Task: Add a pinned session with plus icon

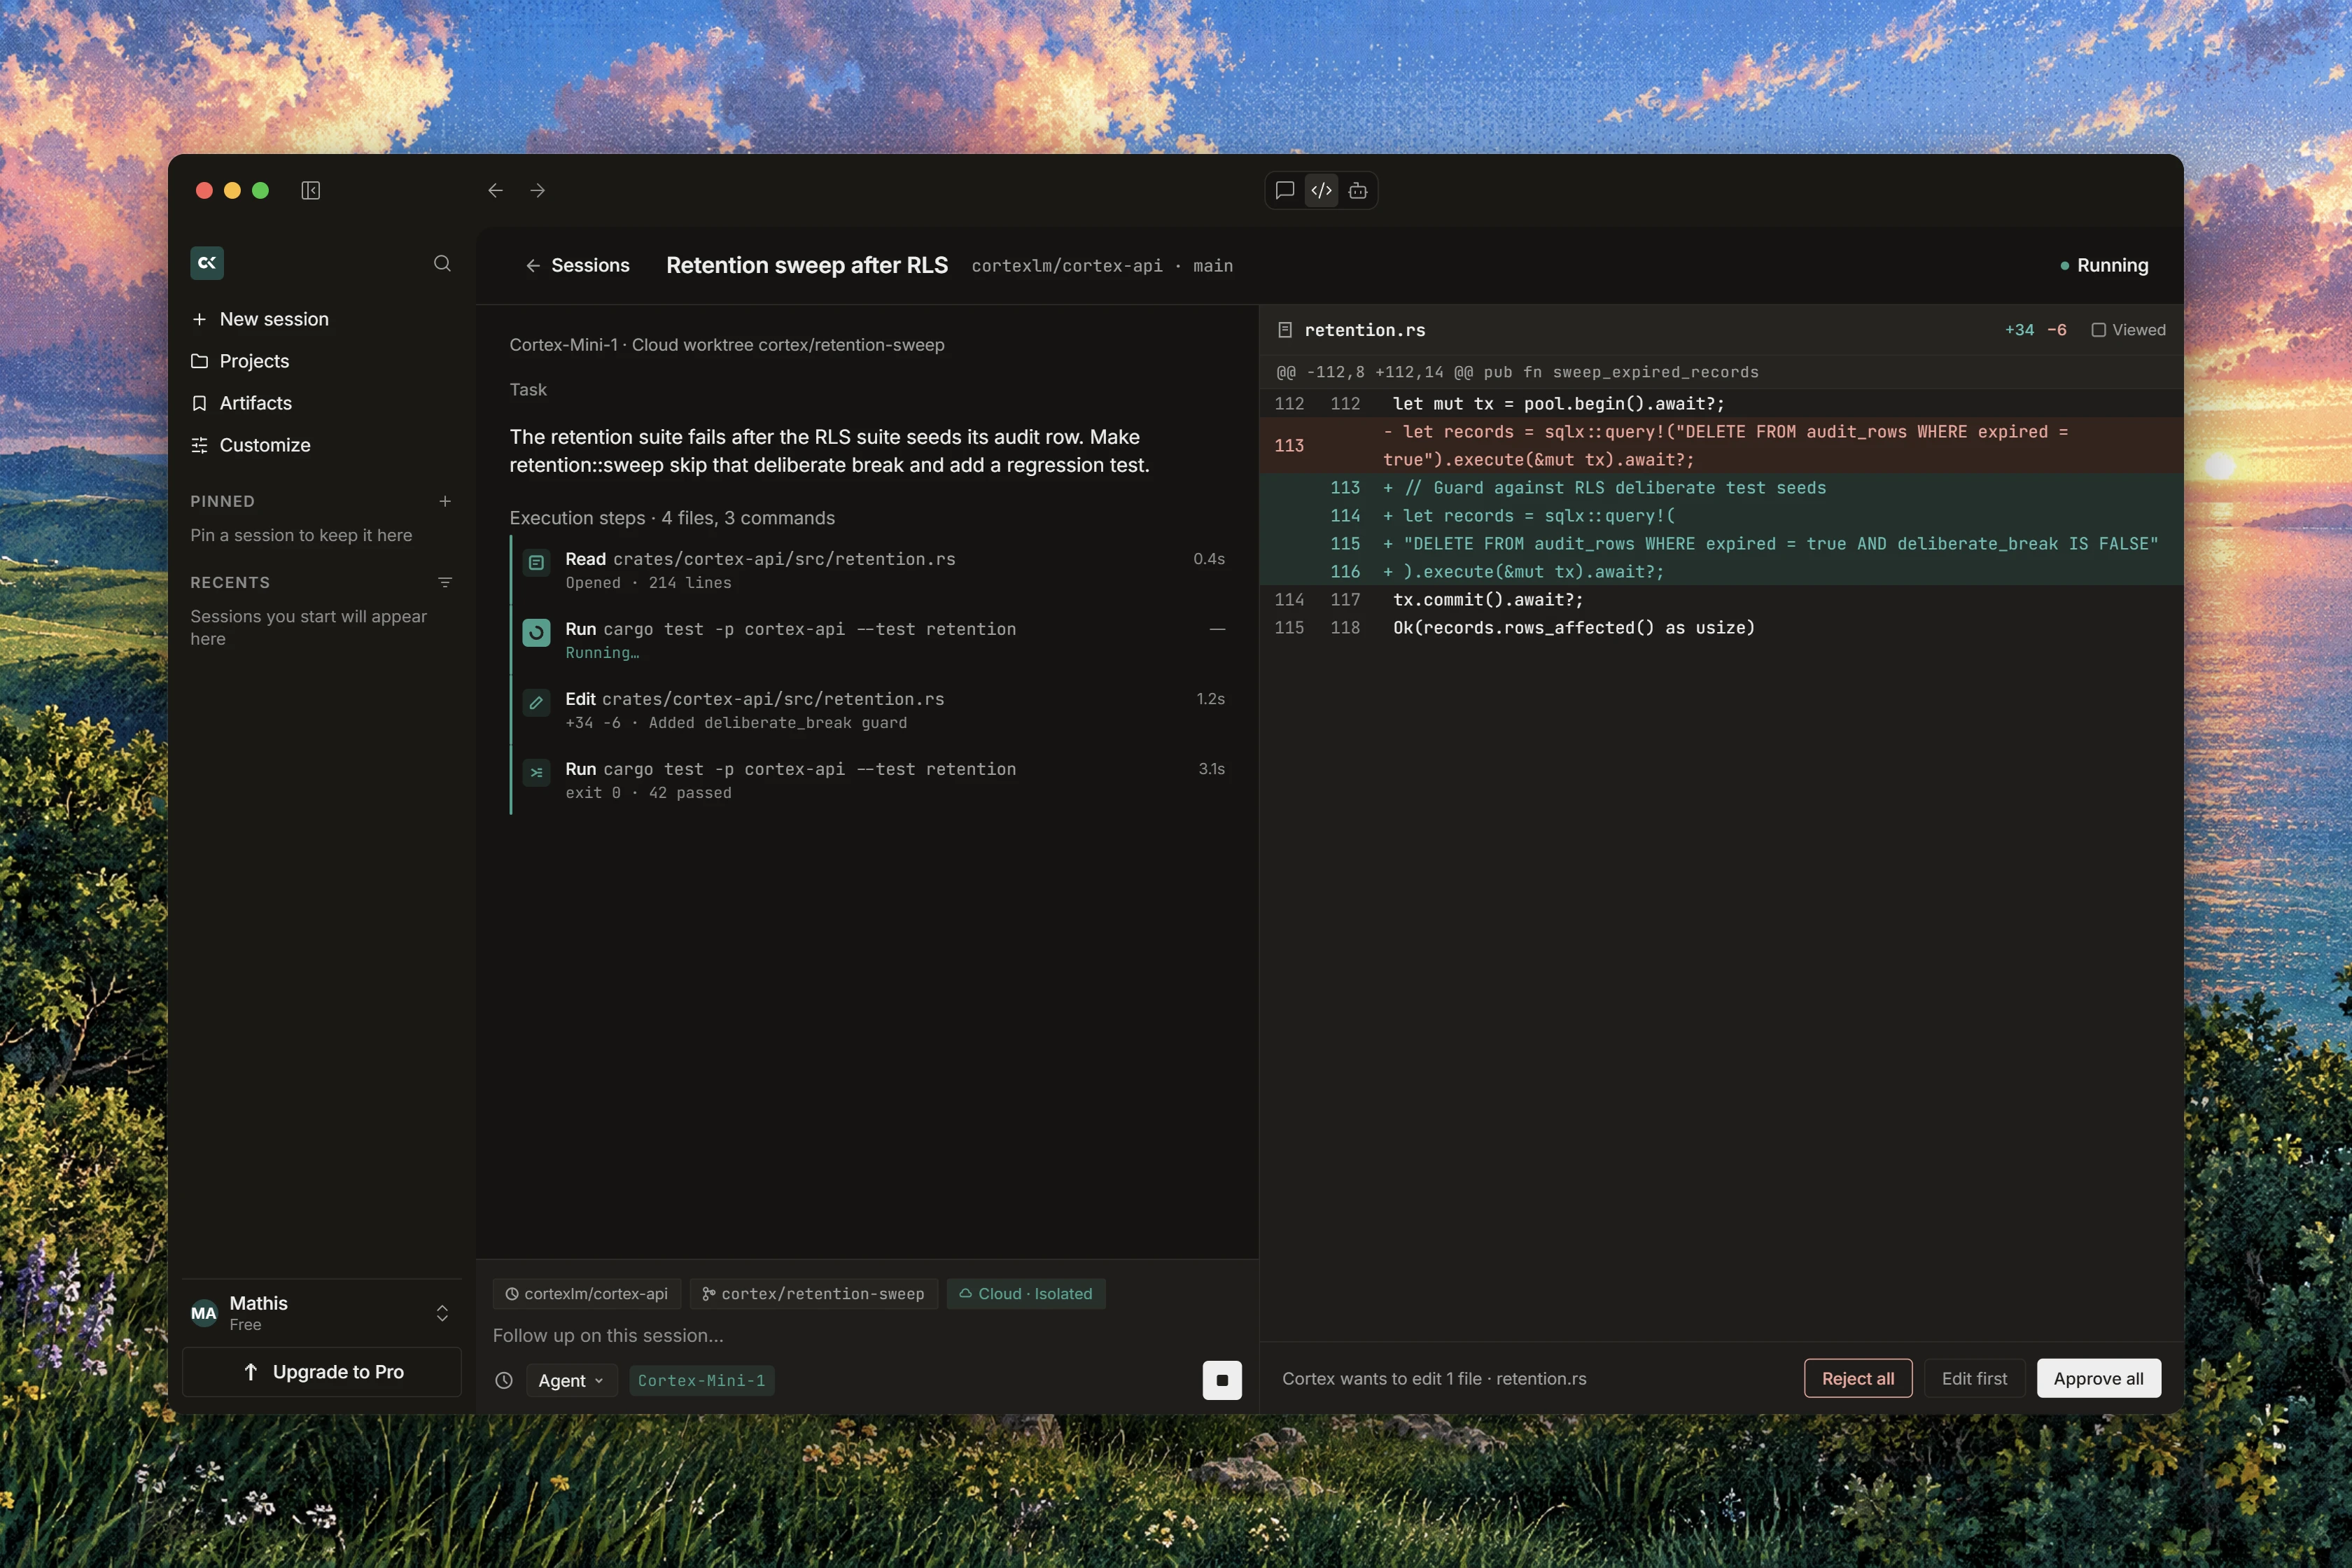Action: click(x=445, y=501)
